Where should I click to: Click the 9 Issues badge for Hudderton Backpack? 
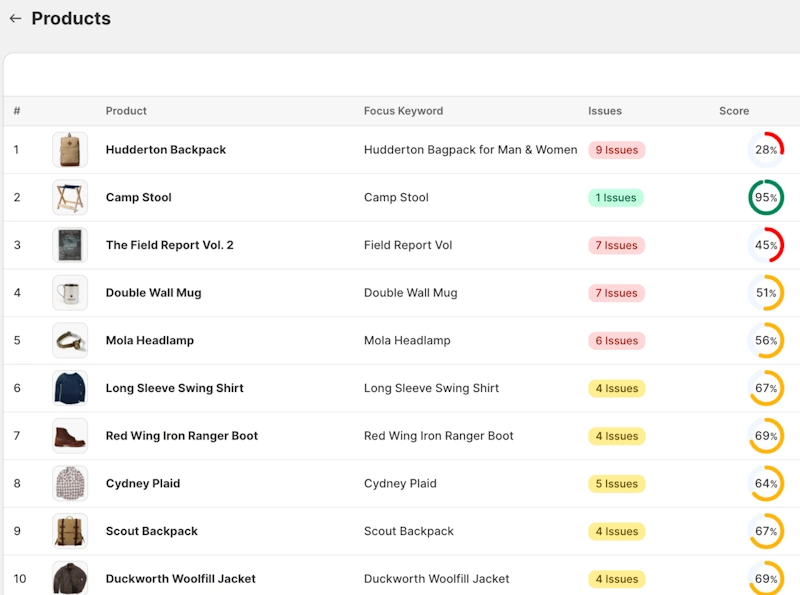click(x=616, y=150)
